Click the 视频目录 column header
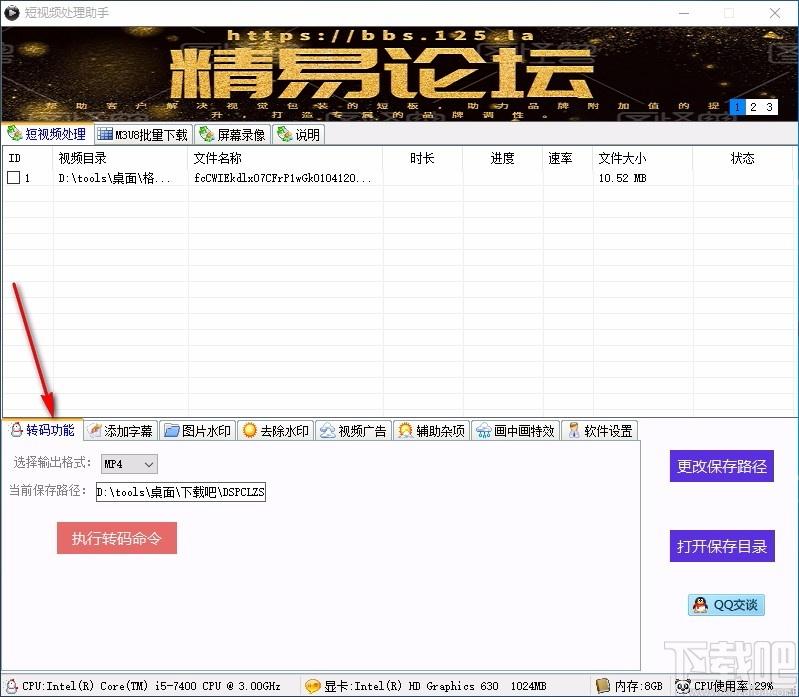The image size is (799, 697). [x=121, y=158]
